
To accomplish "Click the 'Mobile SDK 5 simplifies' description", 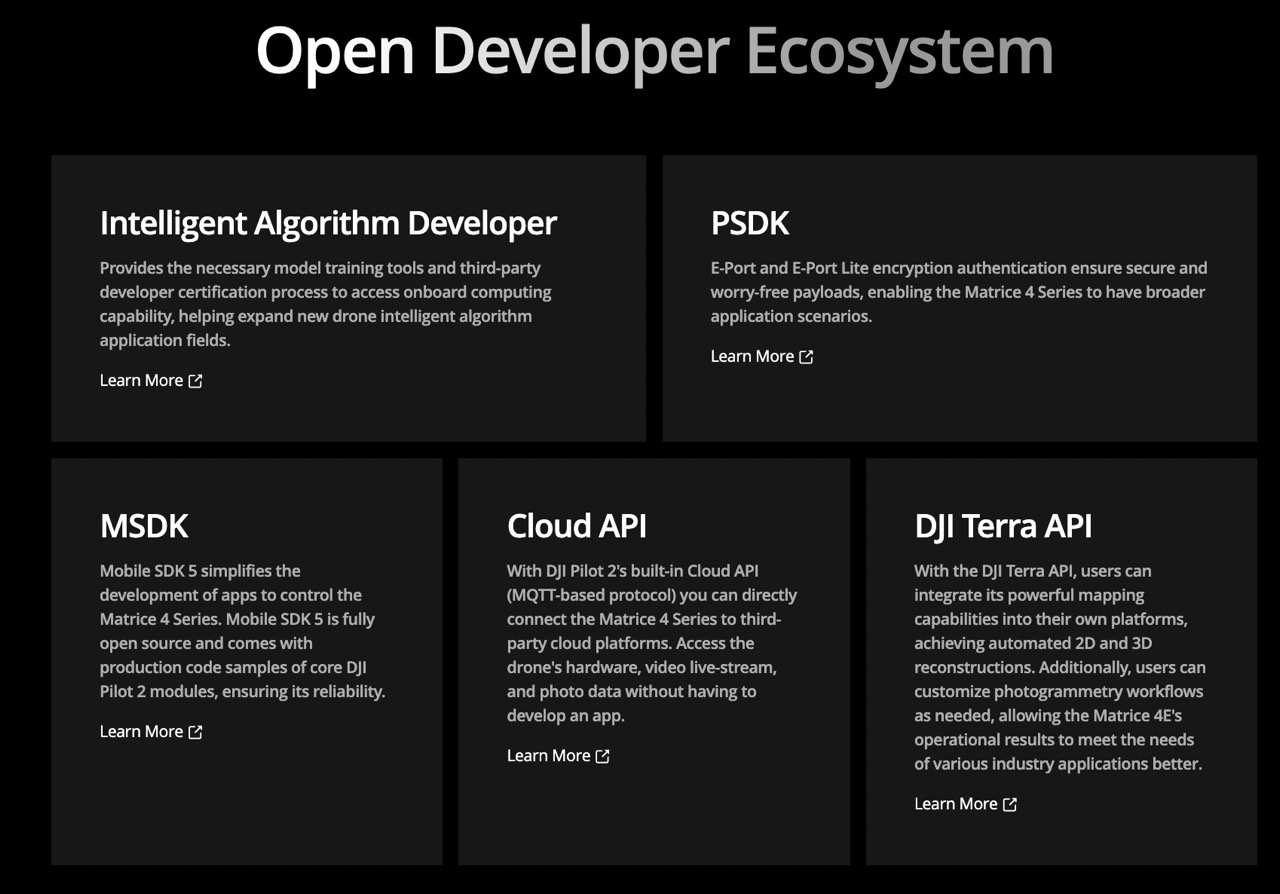I will tap(242, 631).
